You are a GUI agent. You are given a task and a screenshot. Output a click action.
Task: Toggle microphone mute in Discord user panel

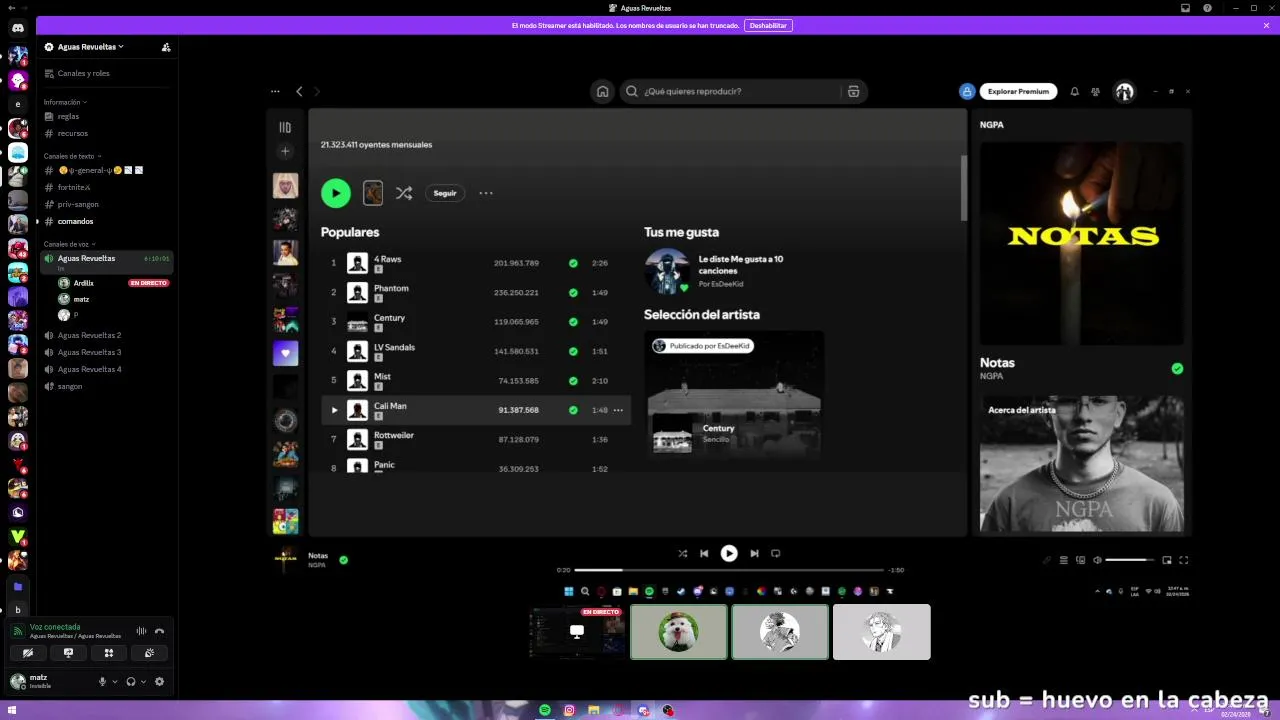102,681
